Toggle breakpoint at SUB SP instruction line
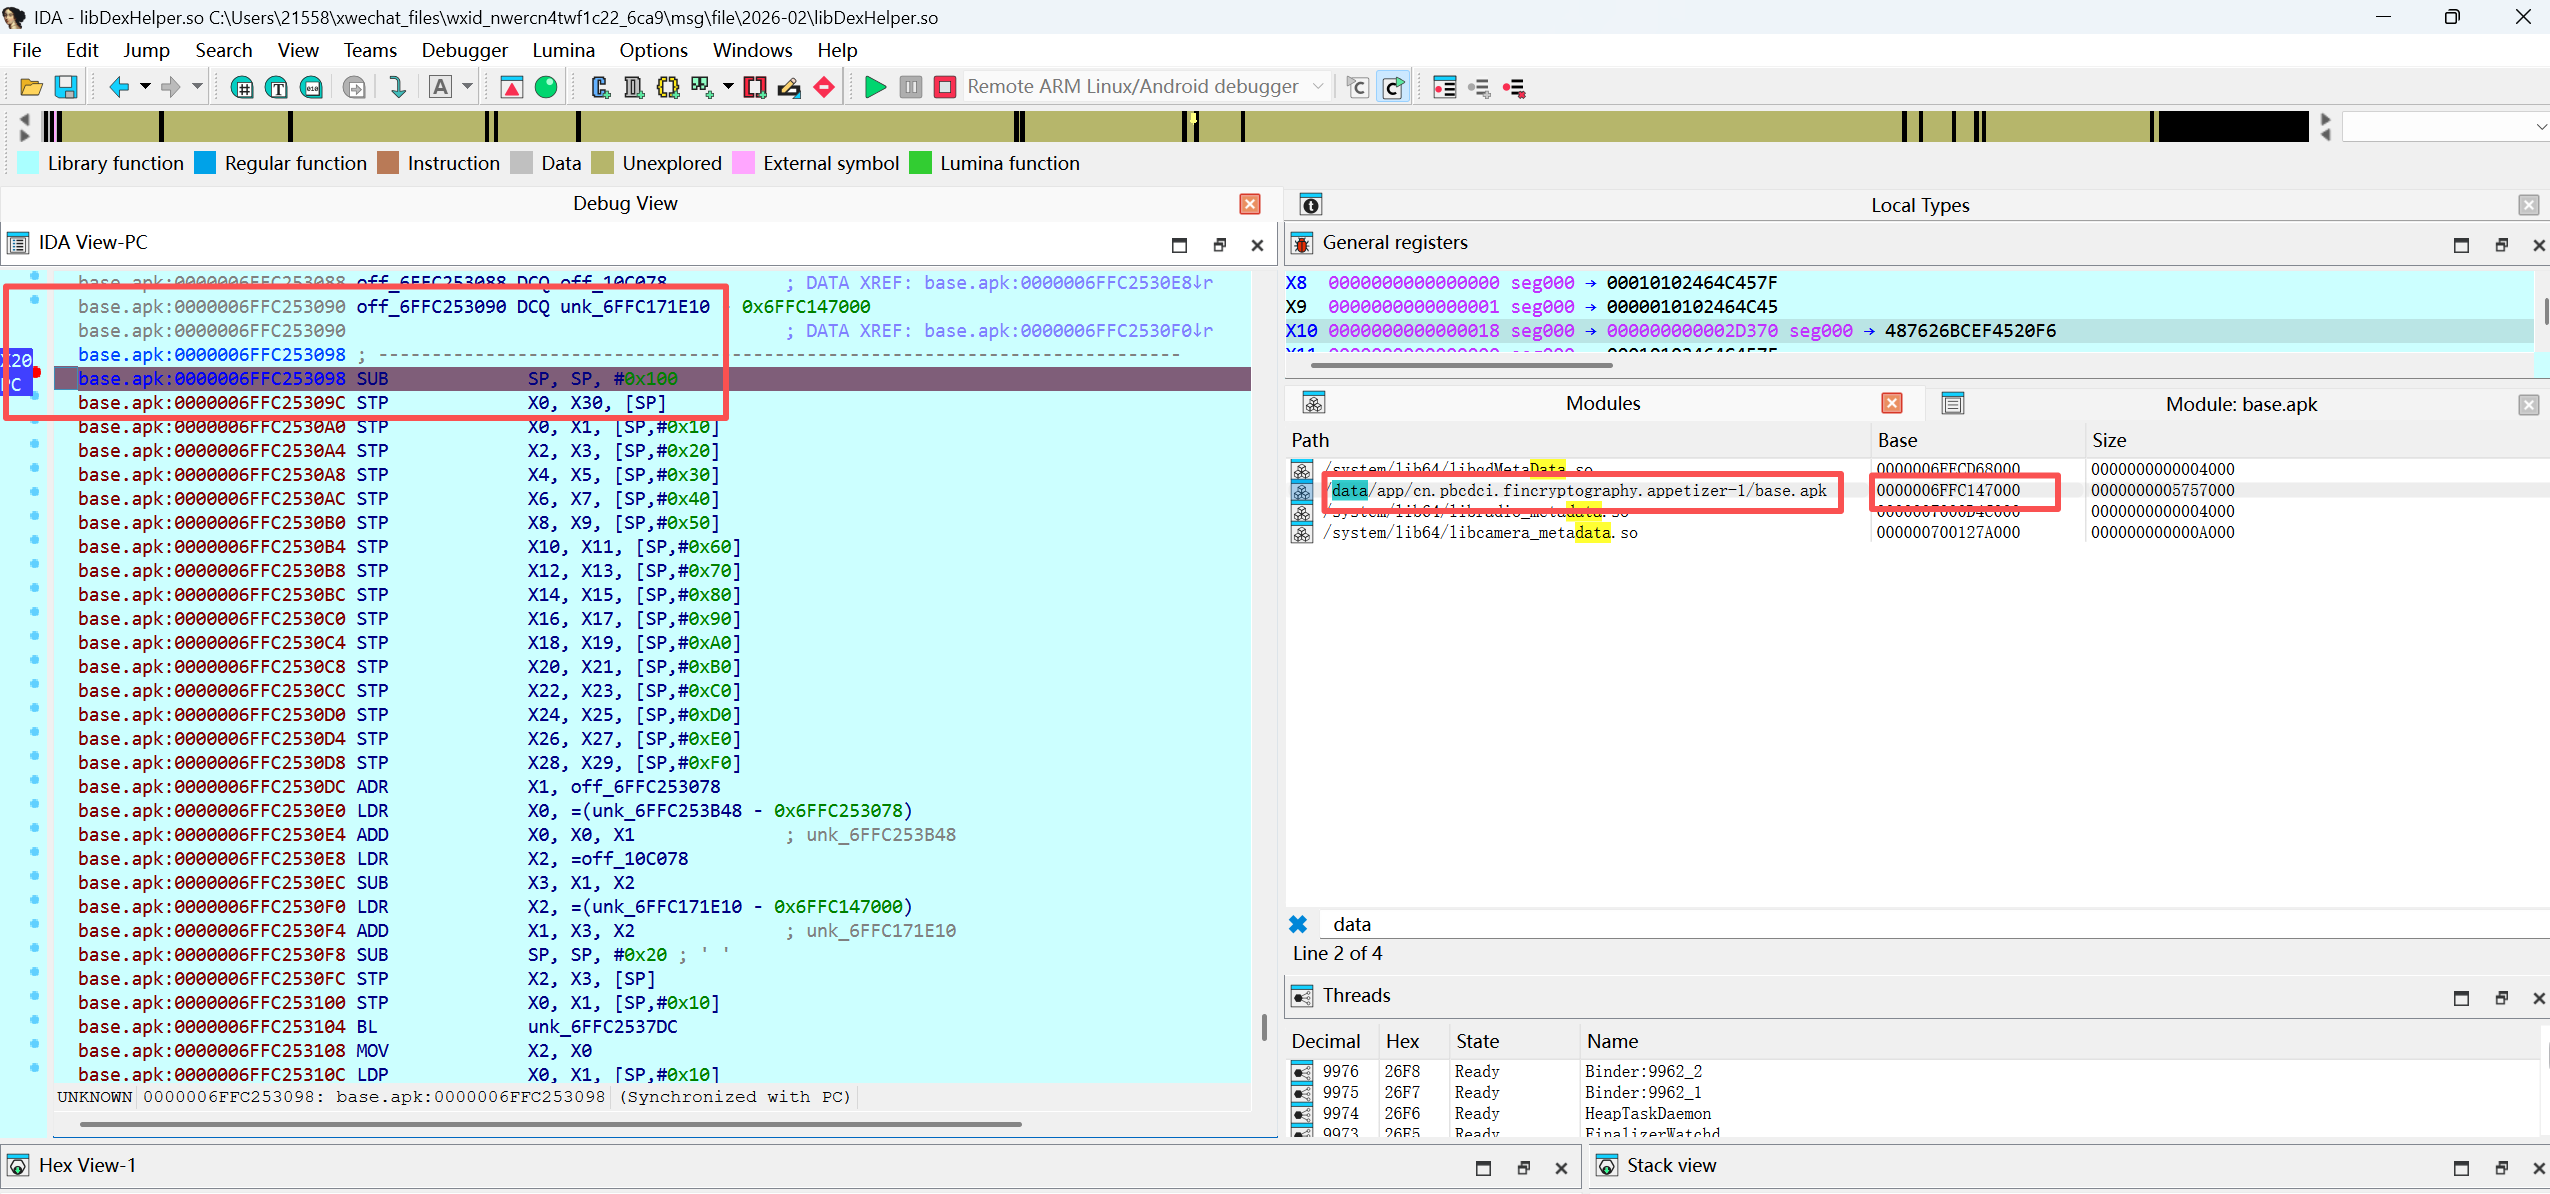This screenshot has width=2550, height=1194. pos(35,373)
